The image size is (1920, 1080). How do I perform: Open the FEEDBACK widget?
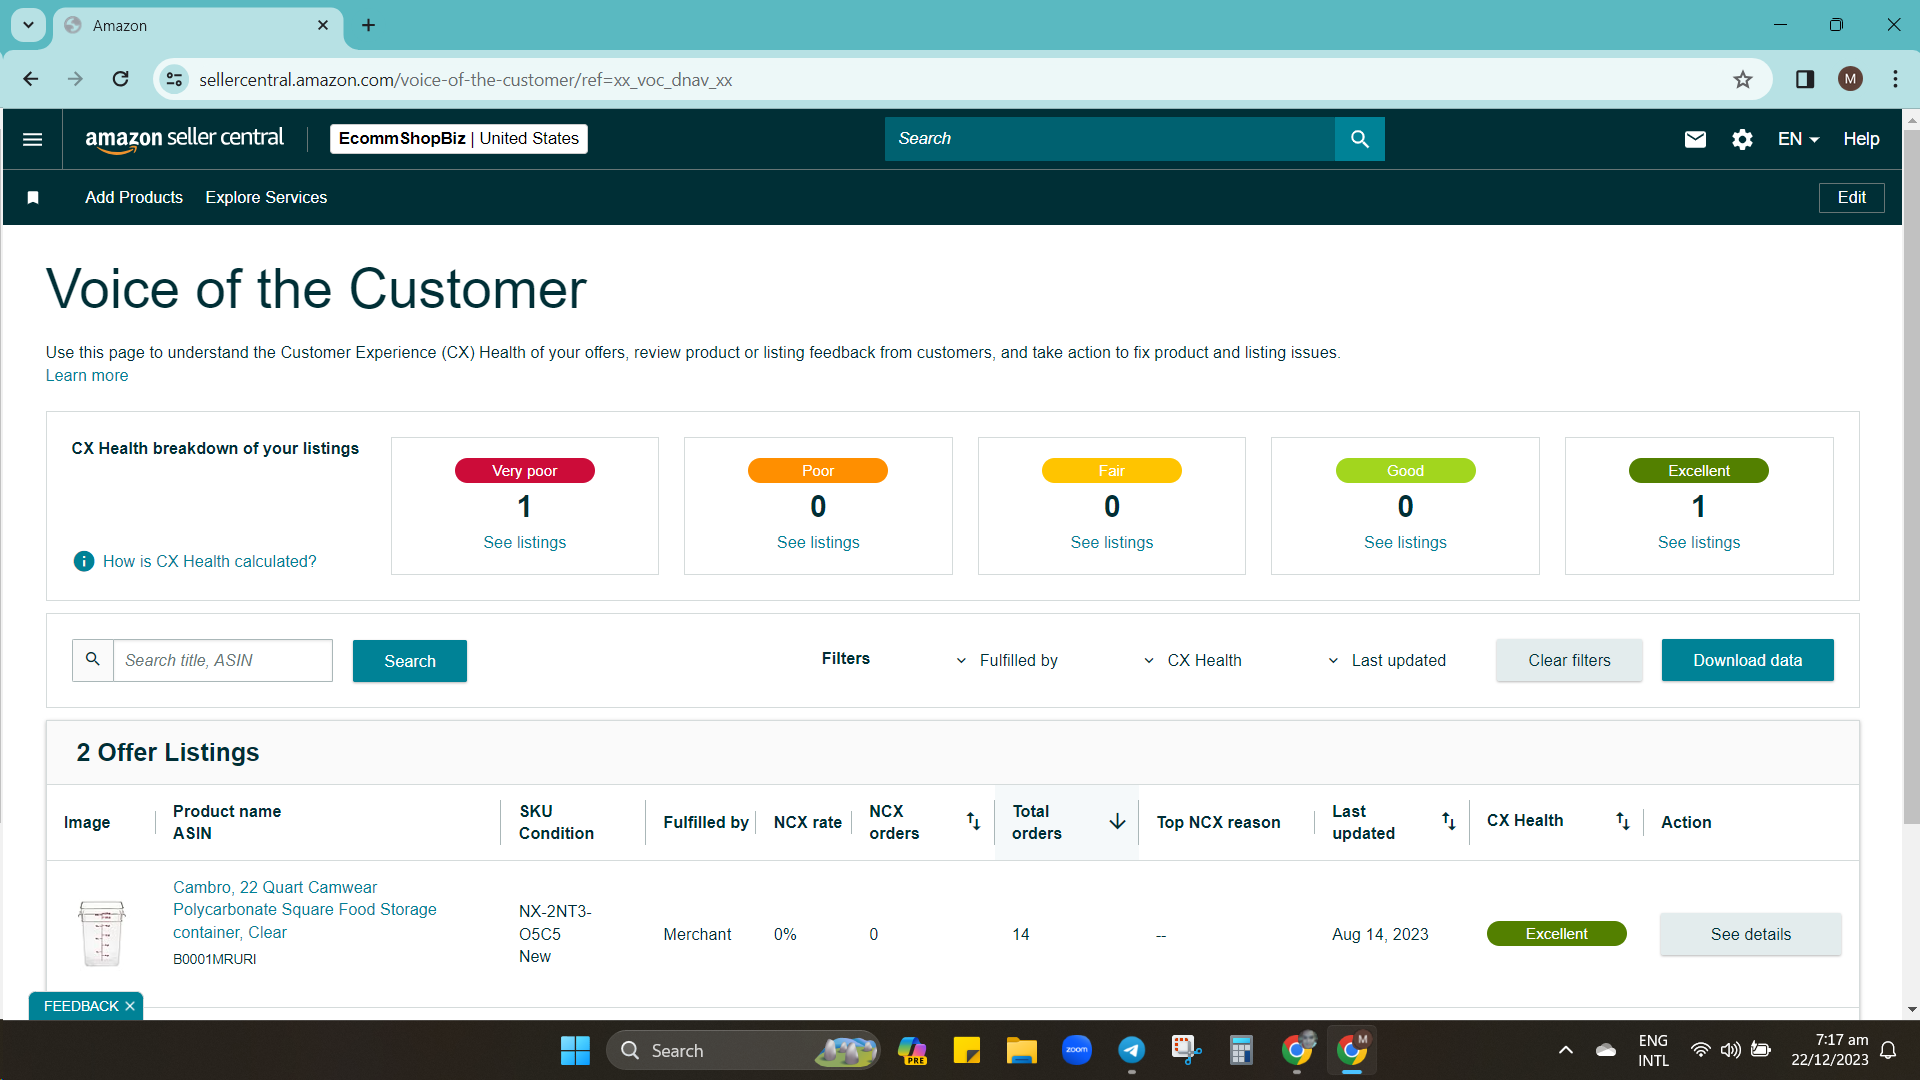click(81, 1006)
